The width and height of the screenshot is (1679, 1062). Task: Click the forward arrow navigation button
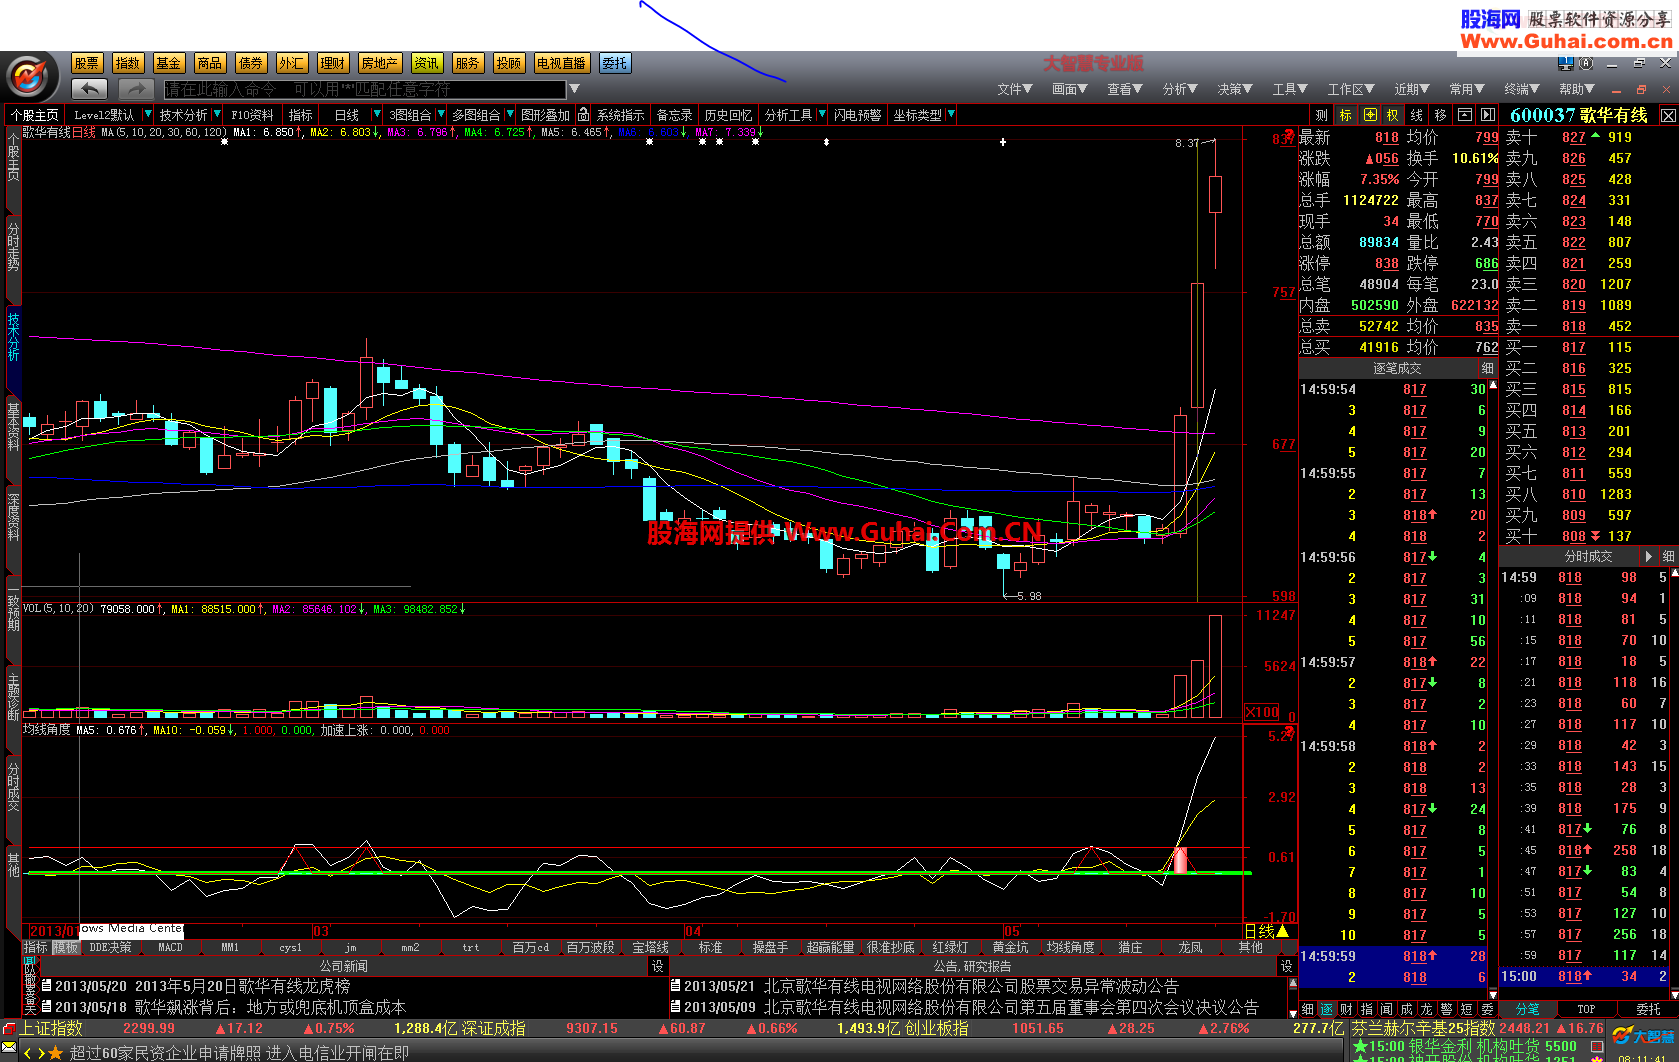[x=135, y=89]
